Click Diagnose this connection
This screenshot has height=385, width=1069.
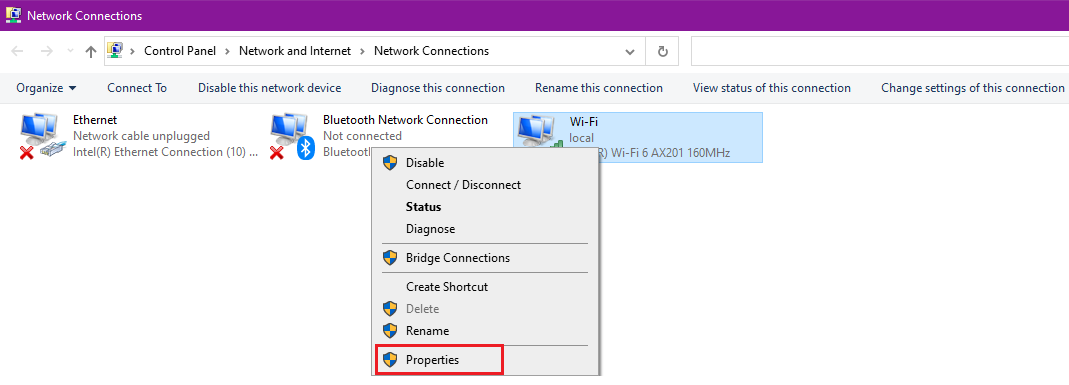pos(438,88)
